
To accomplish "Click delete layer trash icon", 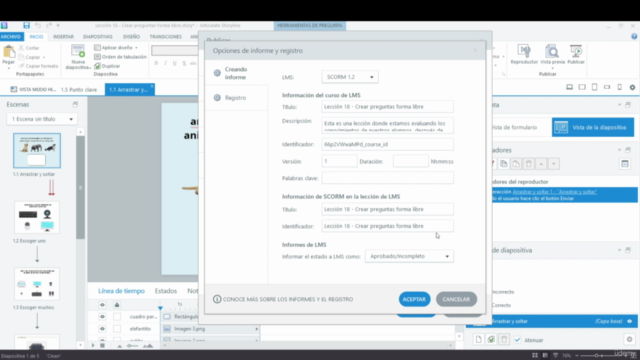I will [x=504, y=339].
